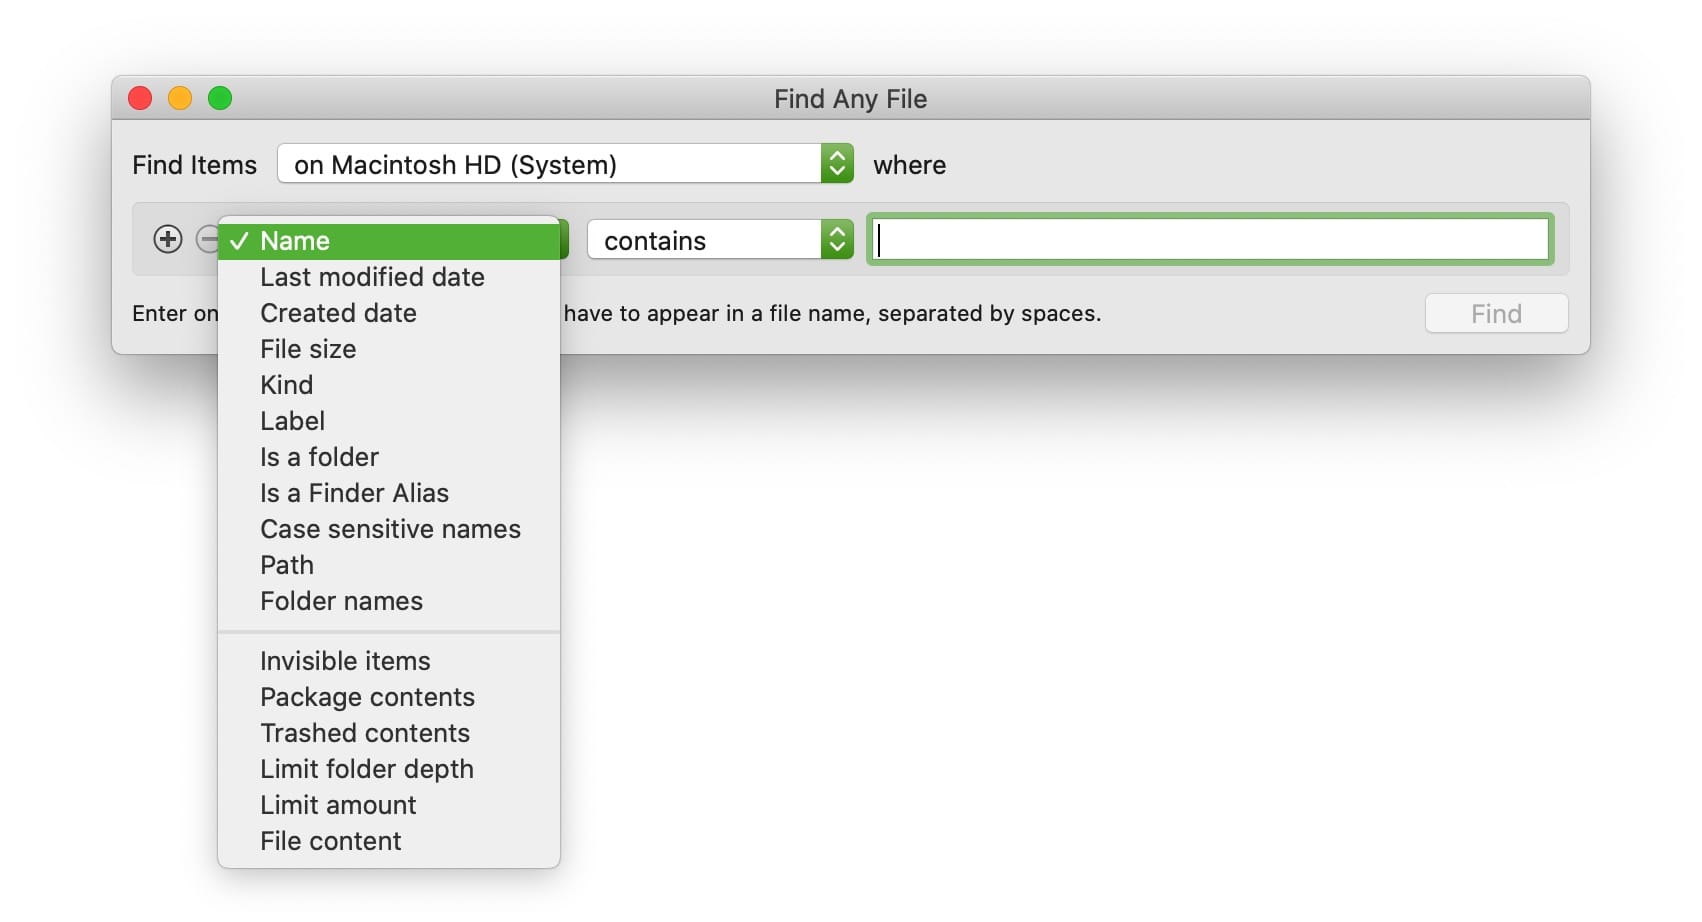Click the green zoom window button
Image resolution: width=1702 pixels, height=922 pixels.
(x=220, y=98)
